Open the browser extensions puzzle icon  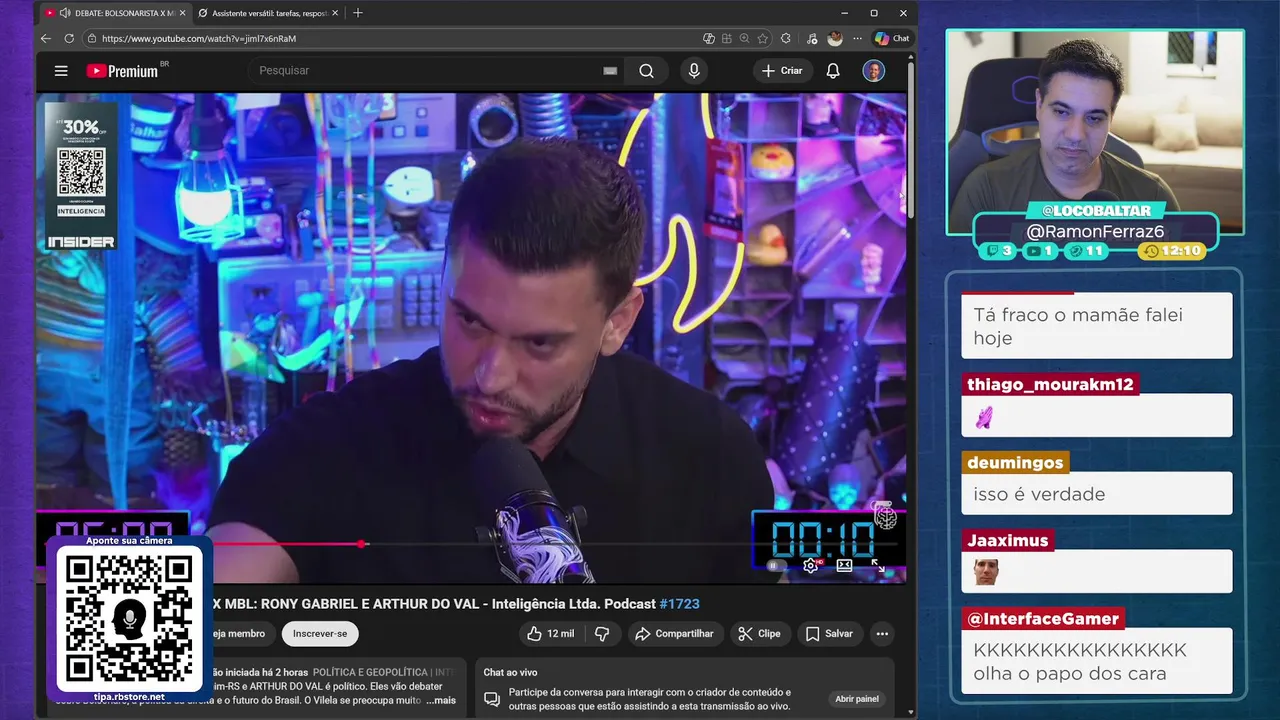coord(786,38)
